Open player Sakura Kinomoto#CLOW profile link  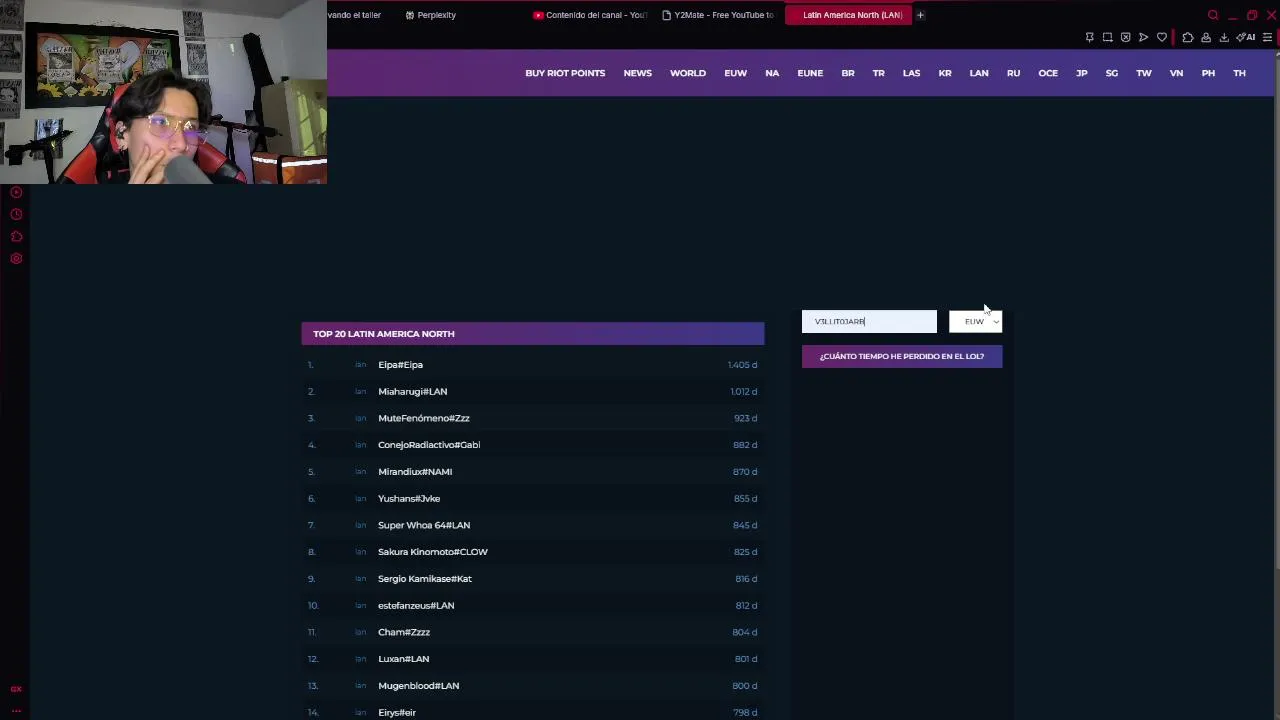tap(433, 552)
